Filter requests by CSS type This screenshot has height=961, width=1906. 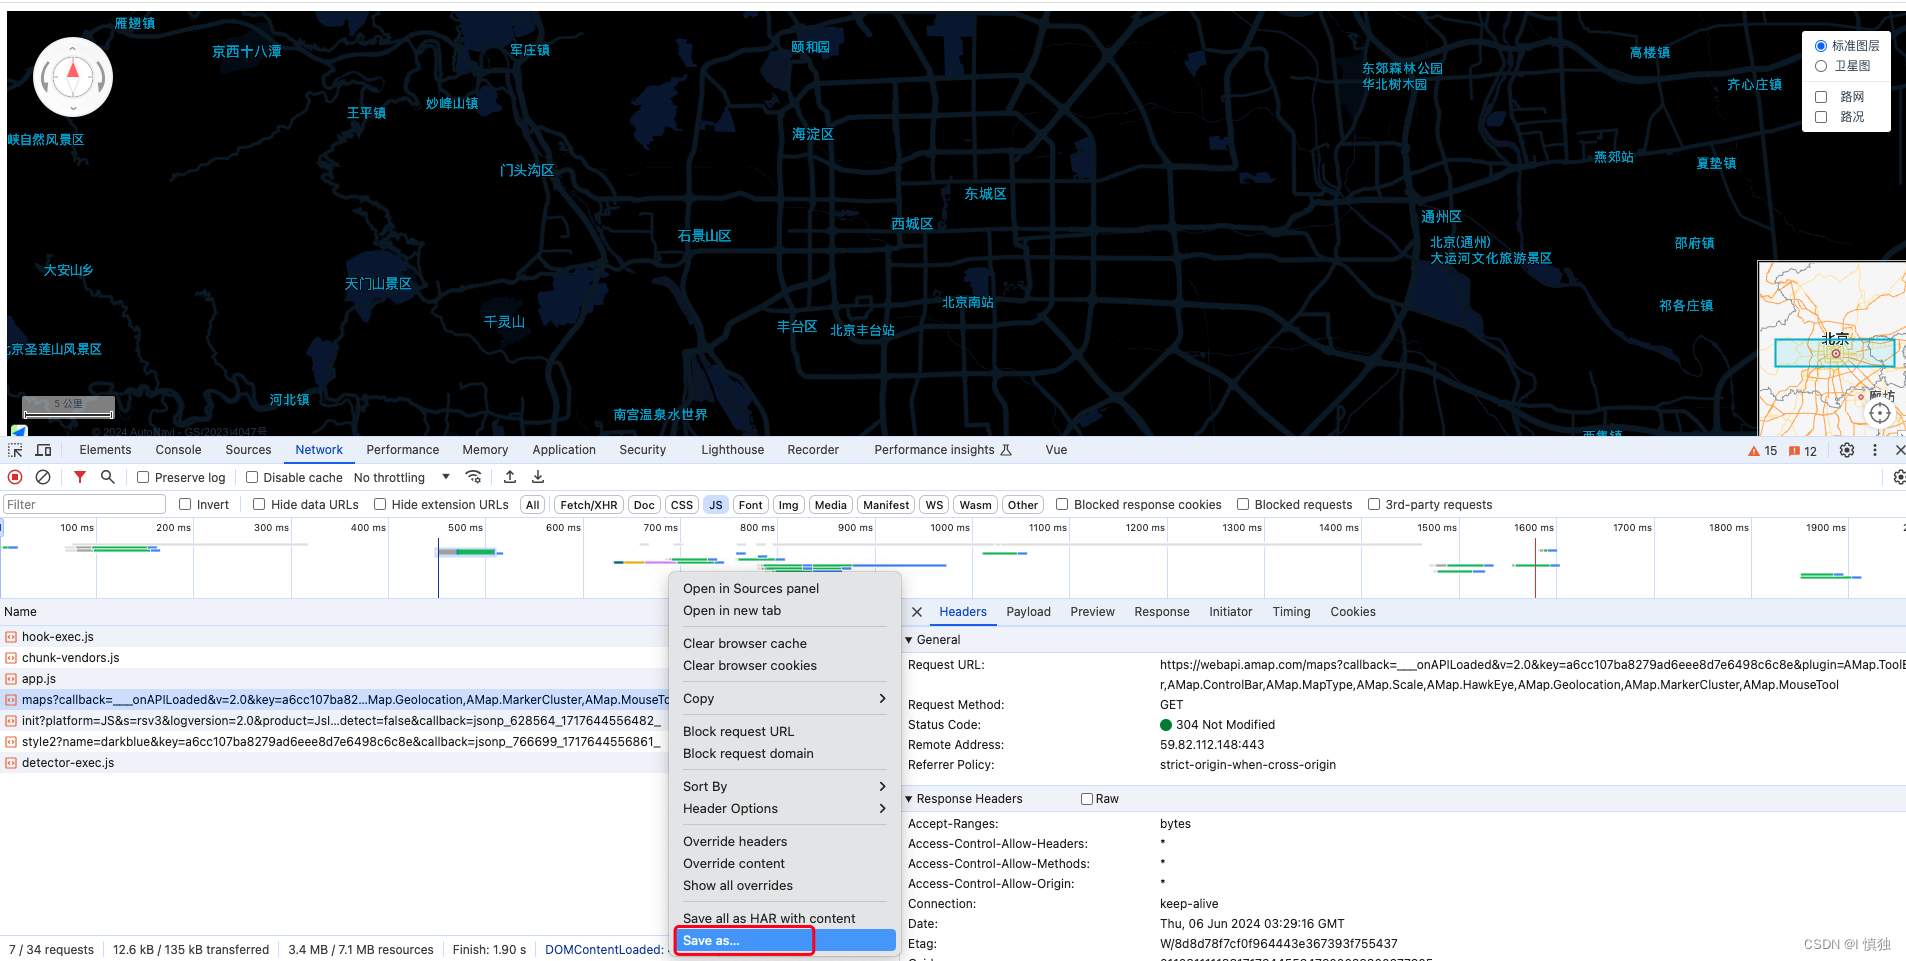682,505
